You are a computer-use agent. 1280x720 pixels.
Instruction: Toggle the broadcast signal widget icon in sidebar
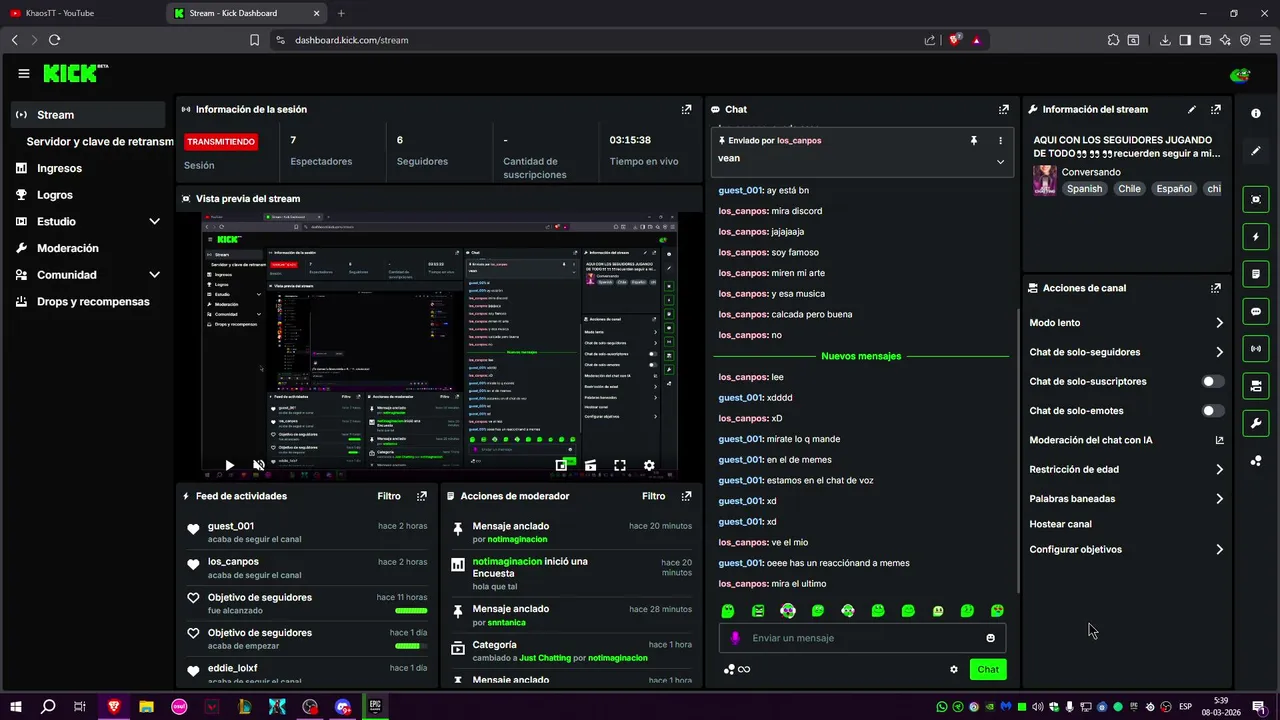pos(1256,348)
